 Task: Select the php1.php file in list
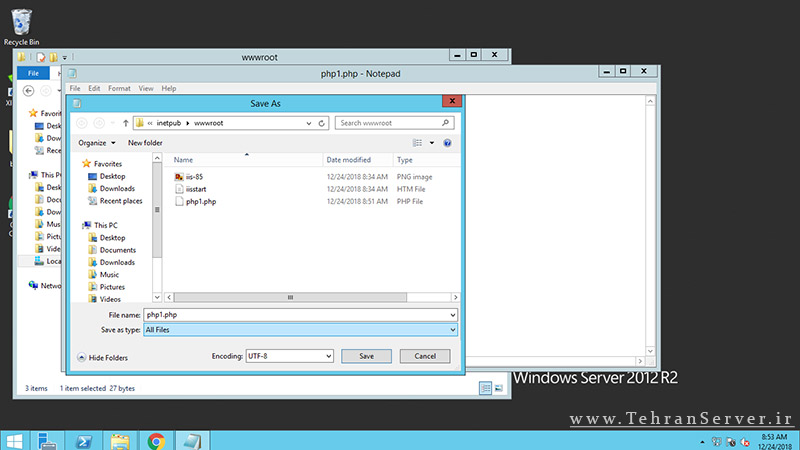[x=200, y=201]
